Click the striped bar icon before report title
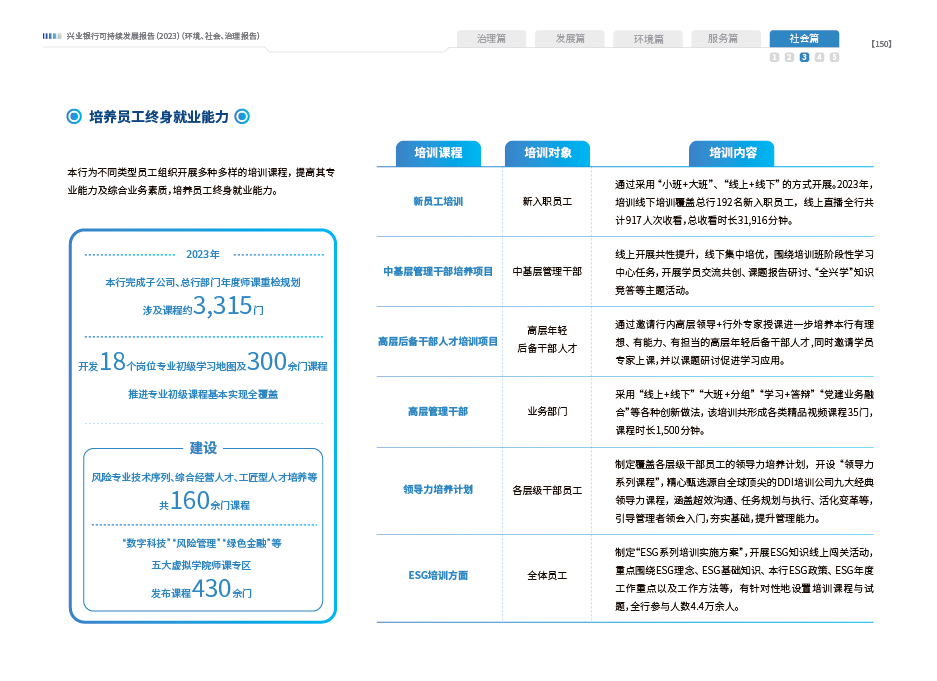 [52, 36]
